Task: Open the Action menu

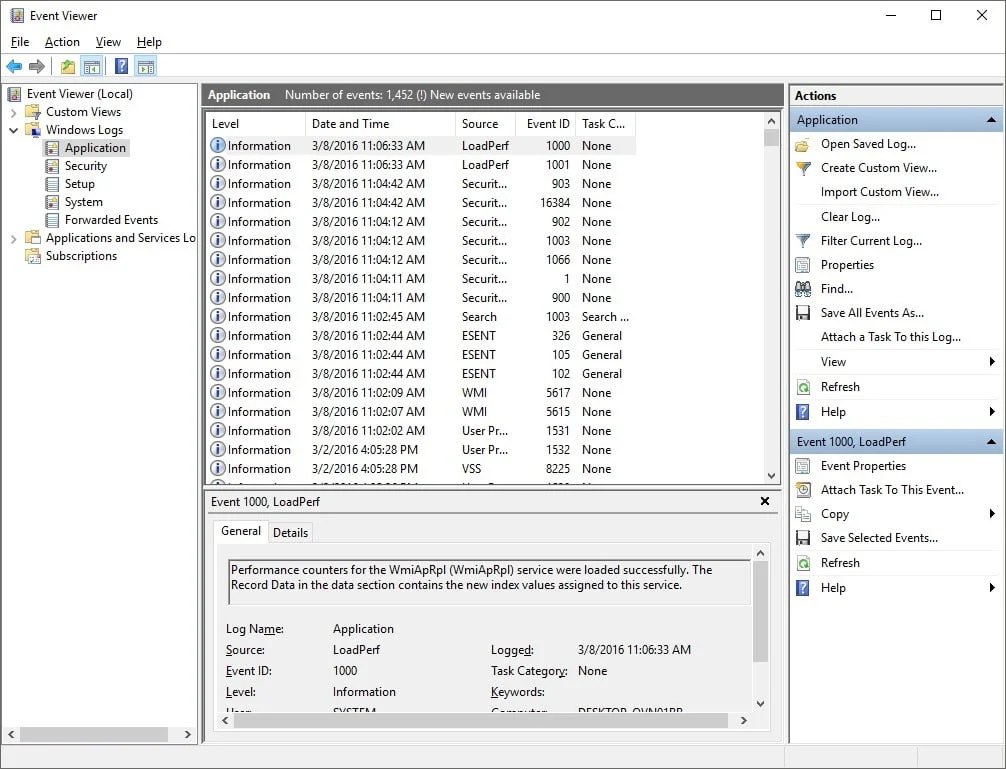Action: 62,42
